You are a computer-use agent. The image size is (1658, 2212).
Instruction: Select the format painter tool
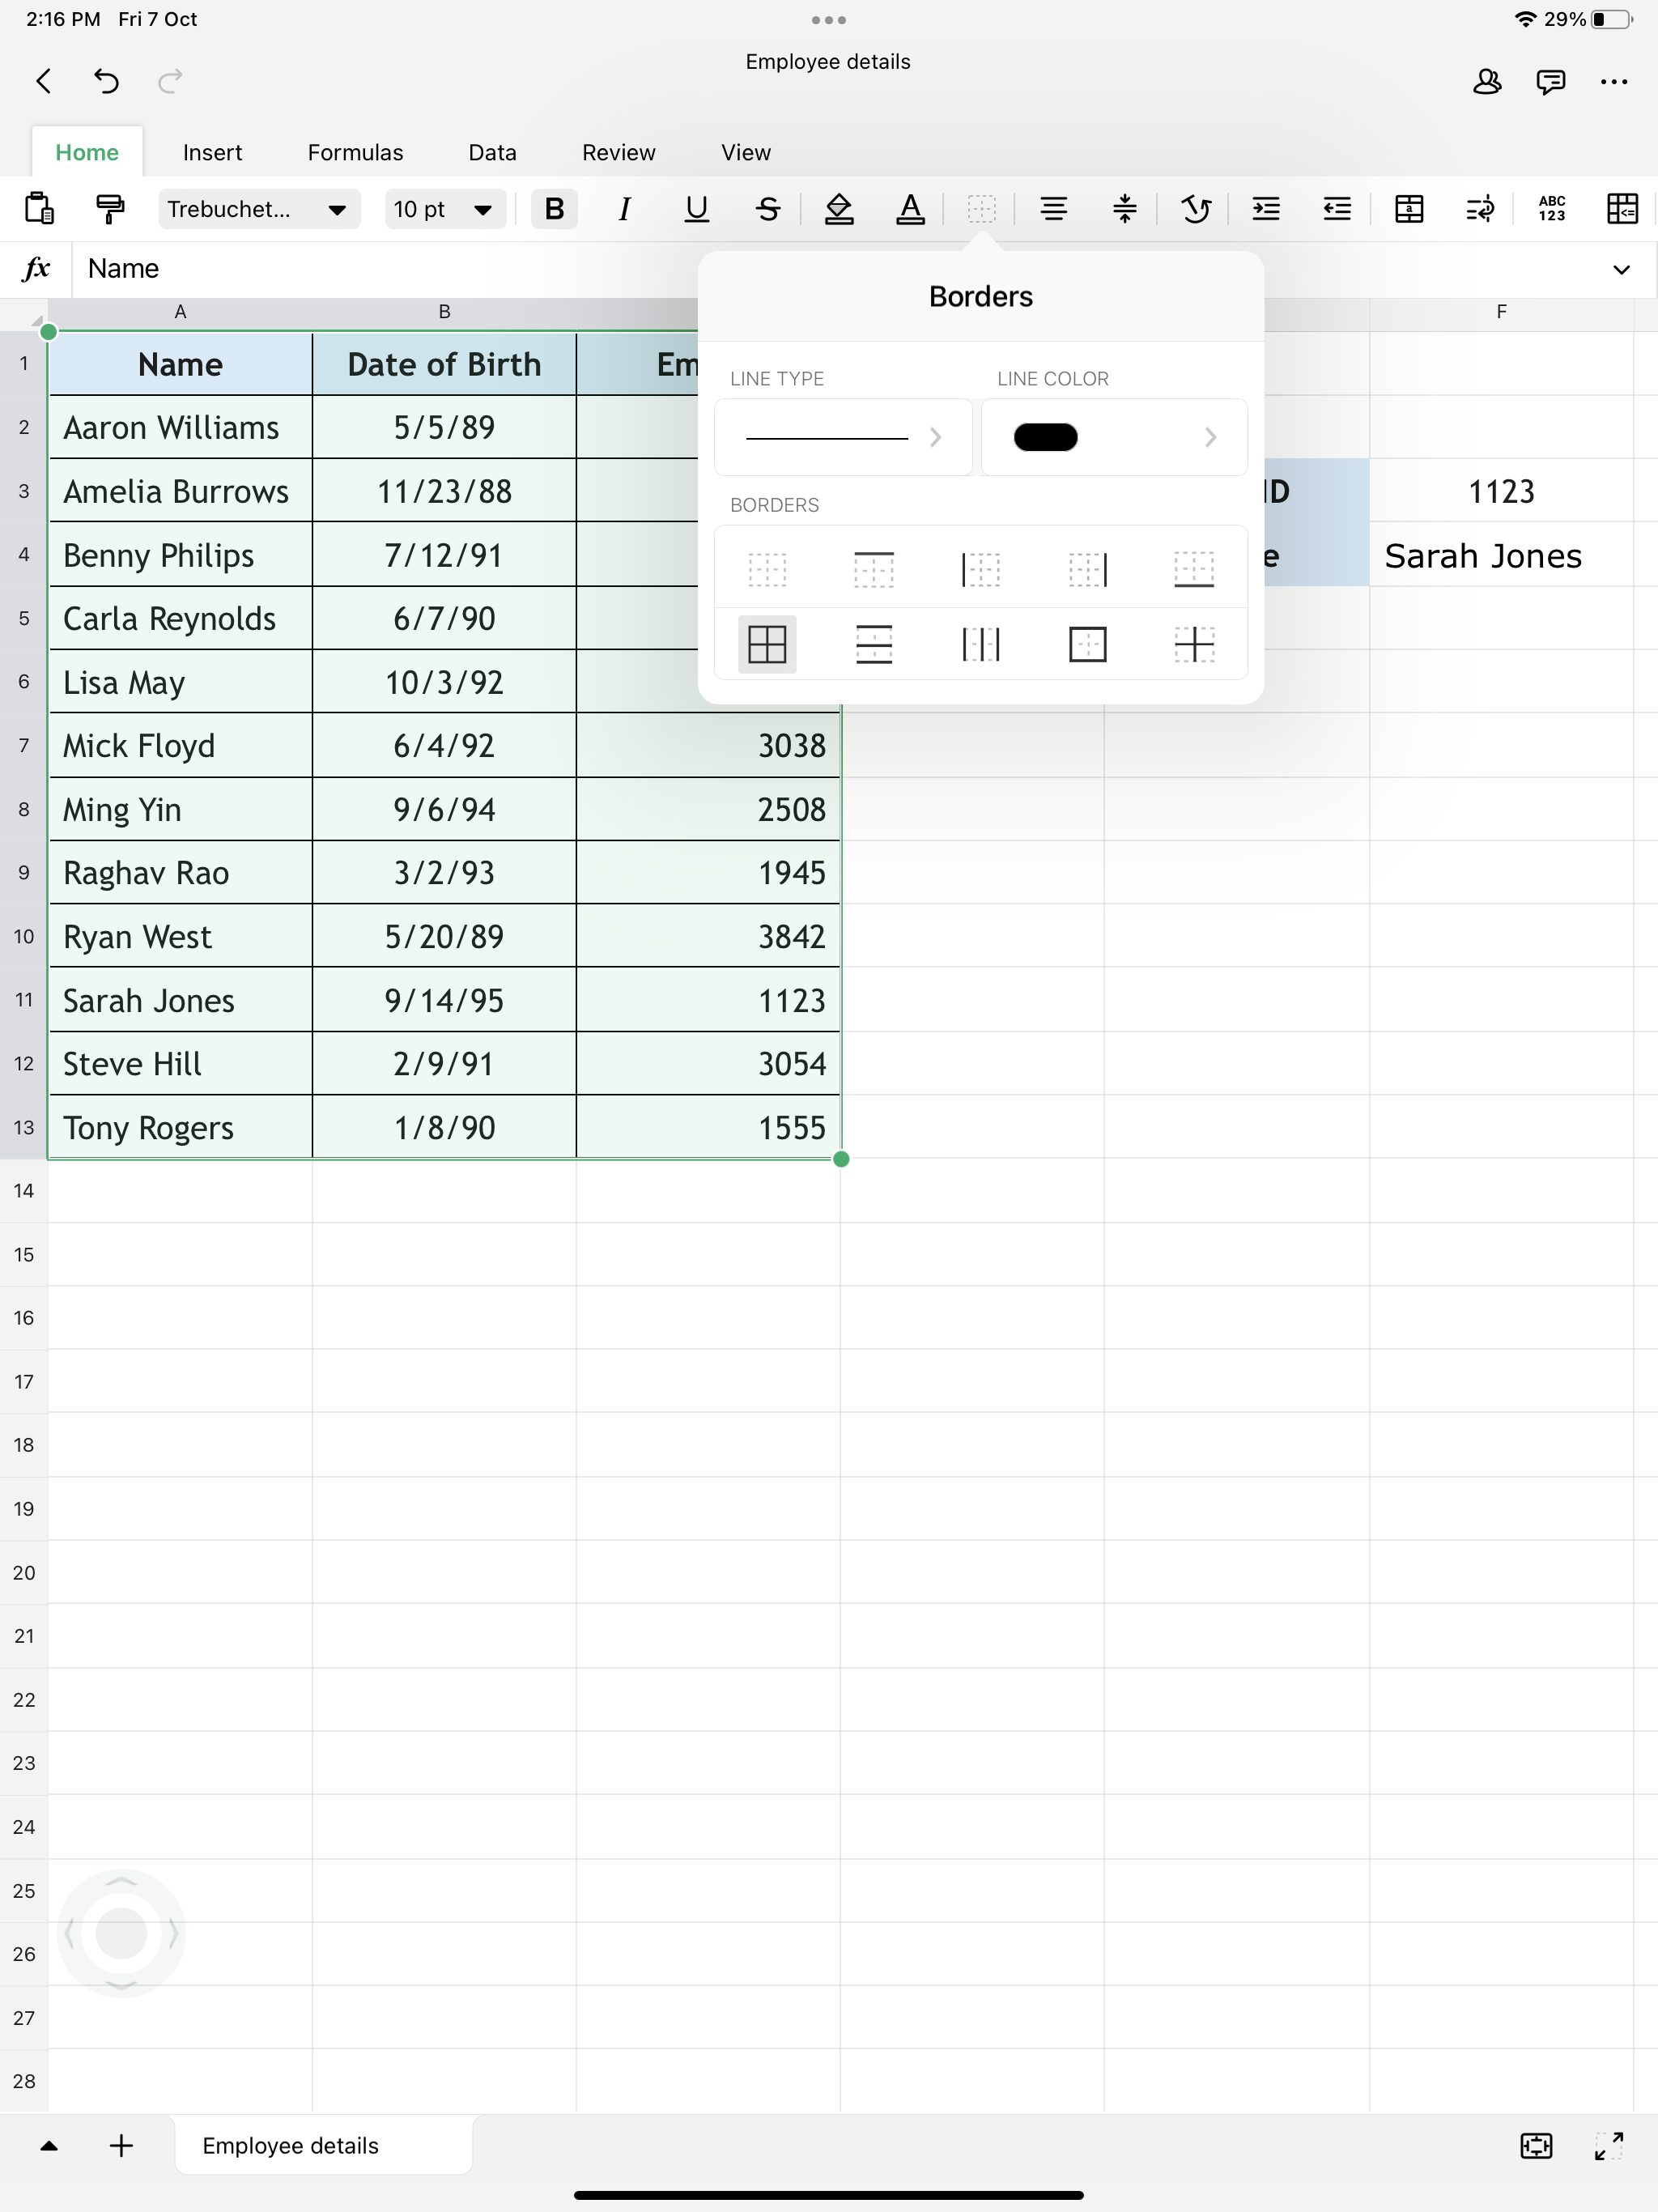tap(110, 209)
